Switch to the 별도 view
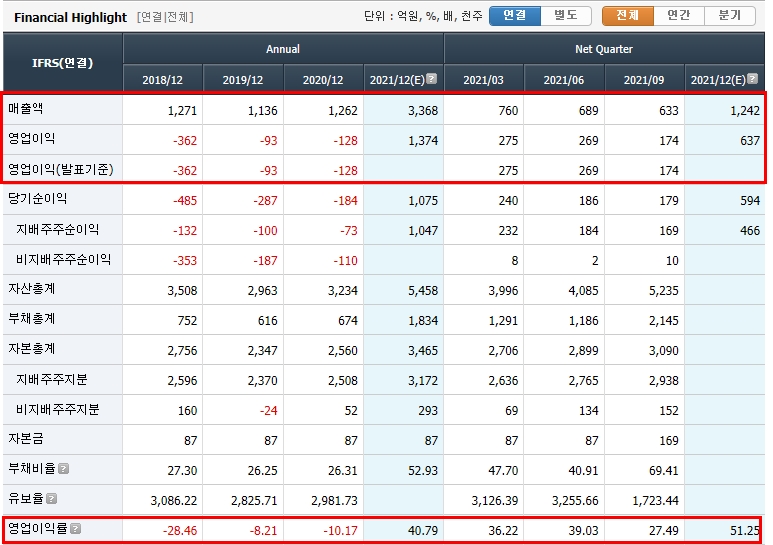The width and height of the screenshot is (773, 545). (x=566, y=16)
